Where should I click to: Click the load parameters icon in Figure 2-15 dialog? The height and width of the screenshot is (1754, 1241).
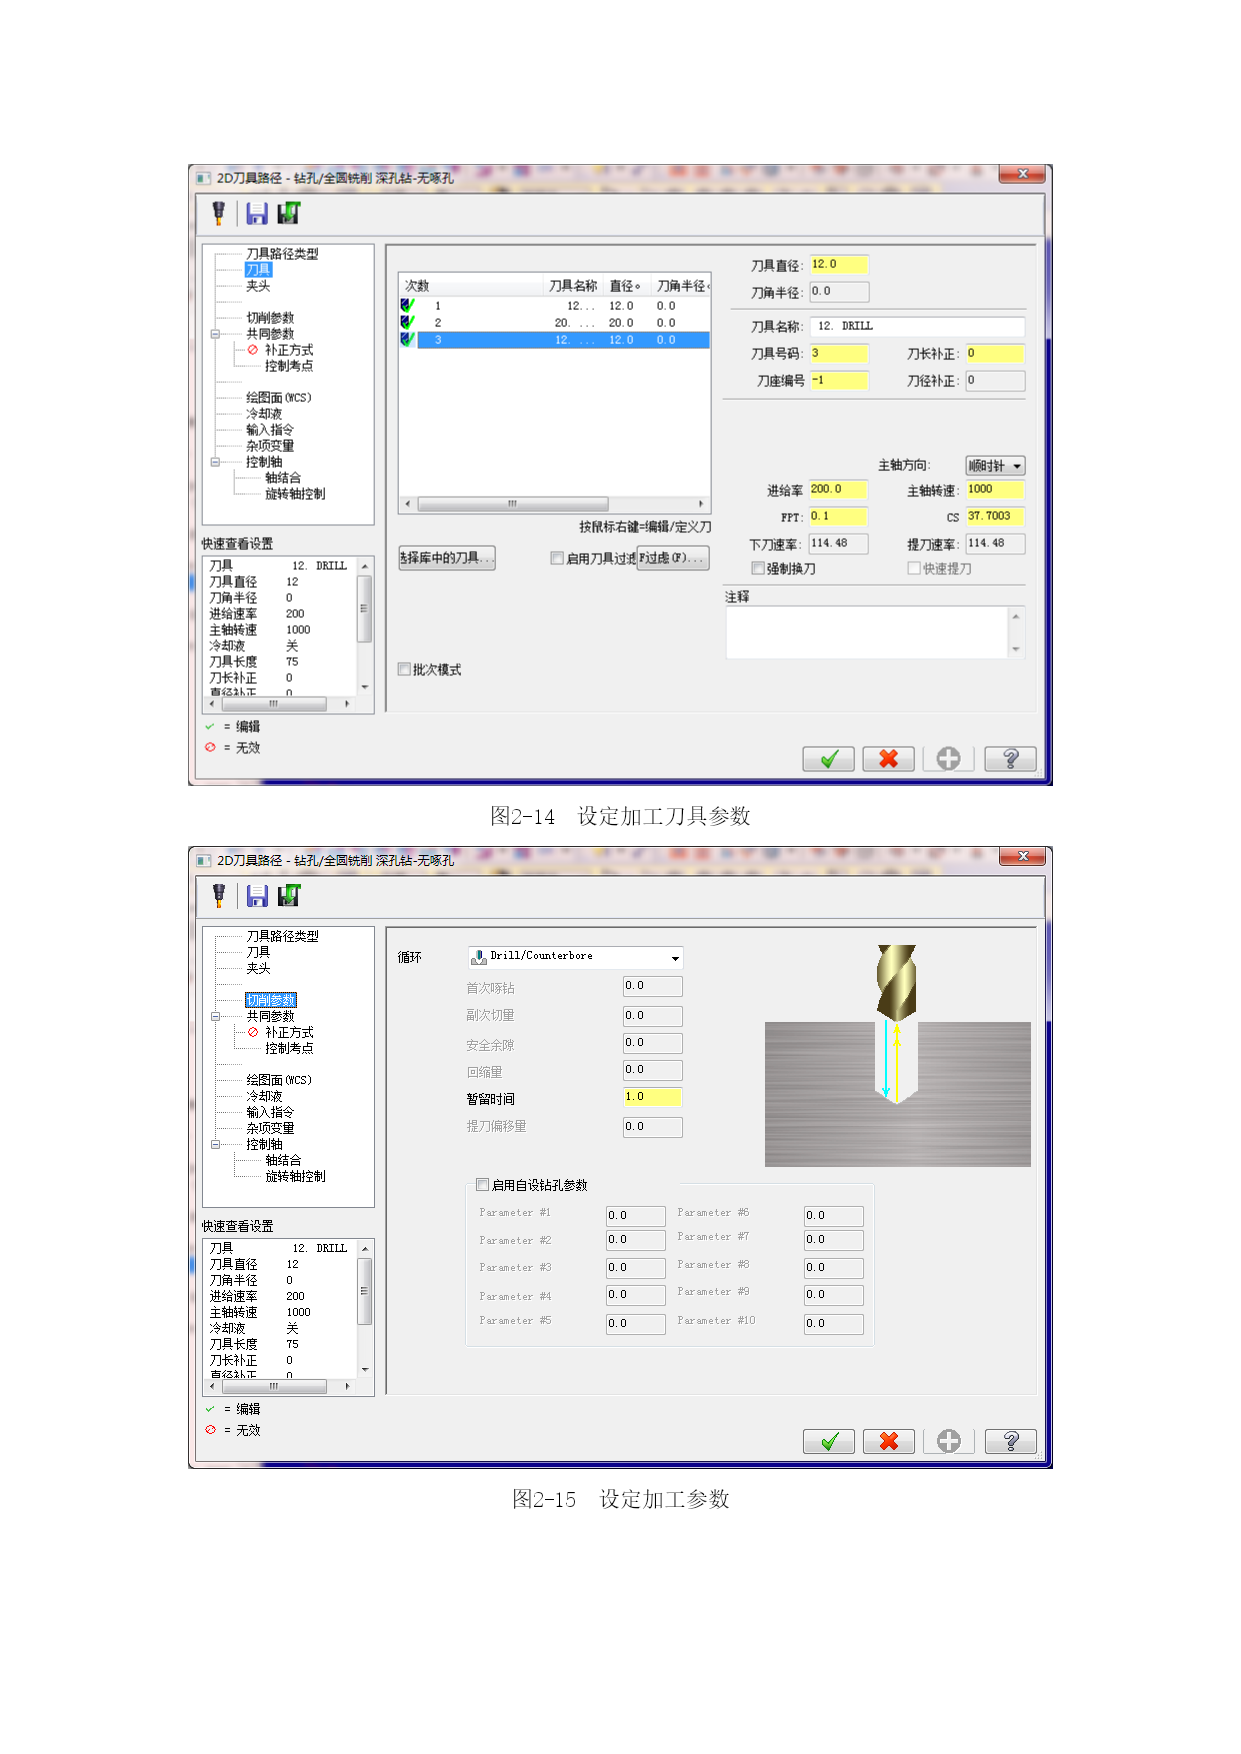(x=289, y=895)
